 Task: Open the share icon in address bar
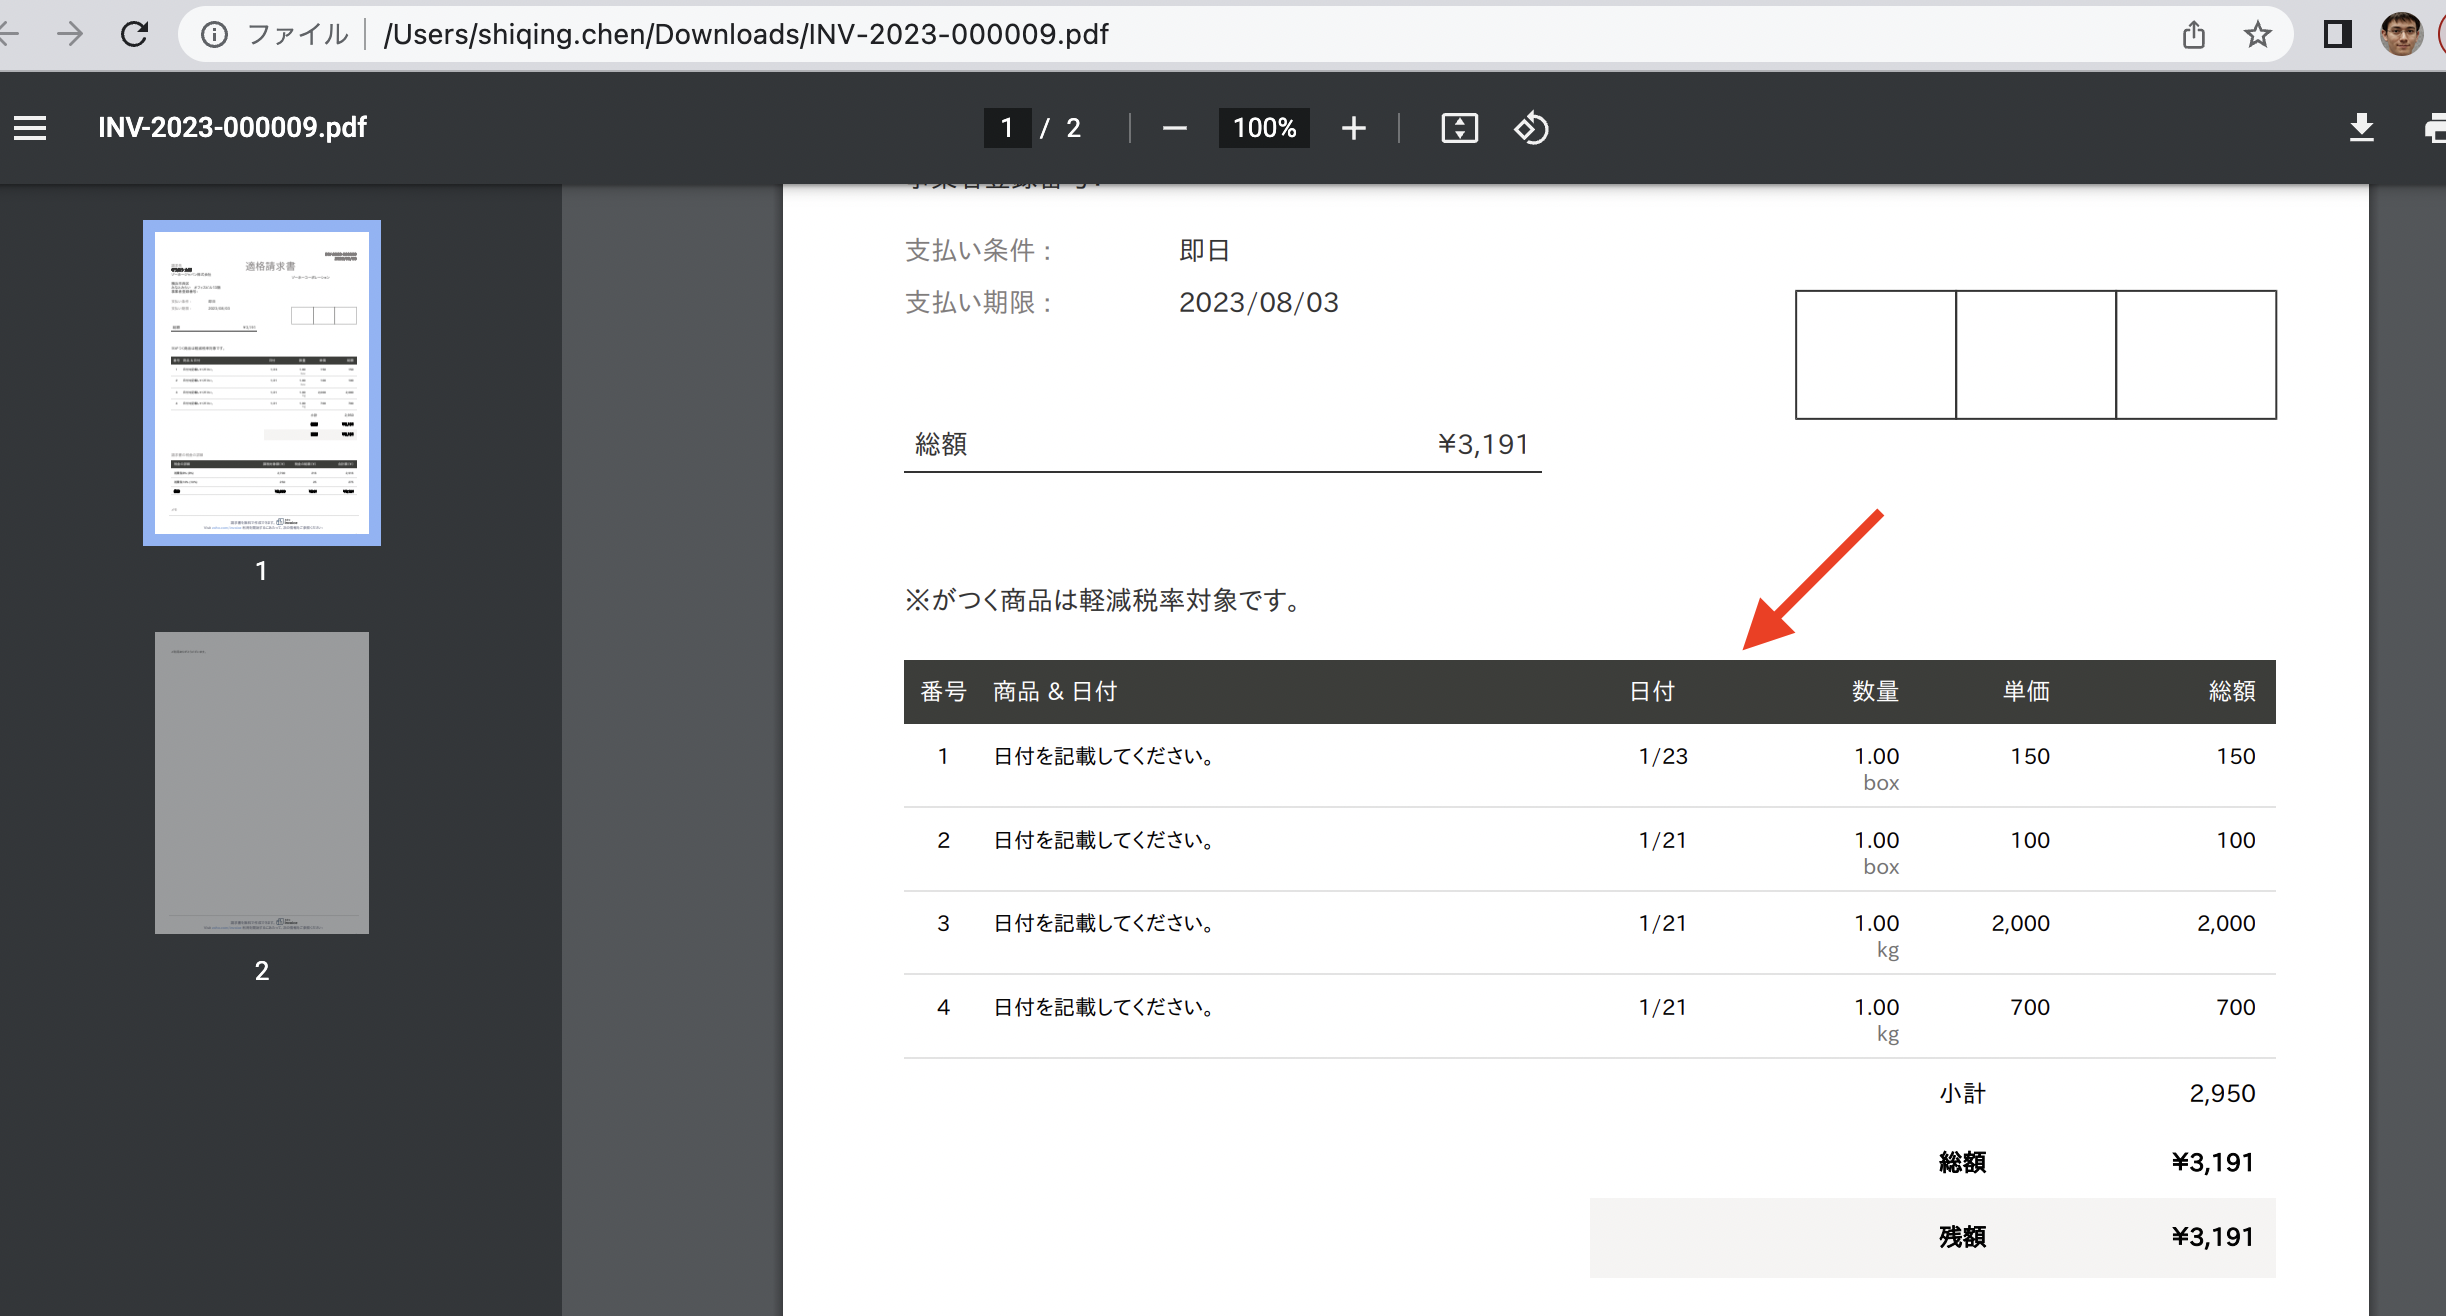click(x=2193, y=35)
